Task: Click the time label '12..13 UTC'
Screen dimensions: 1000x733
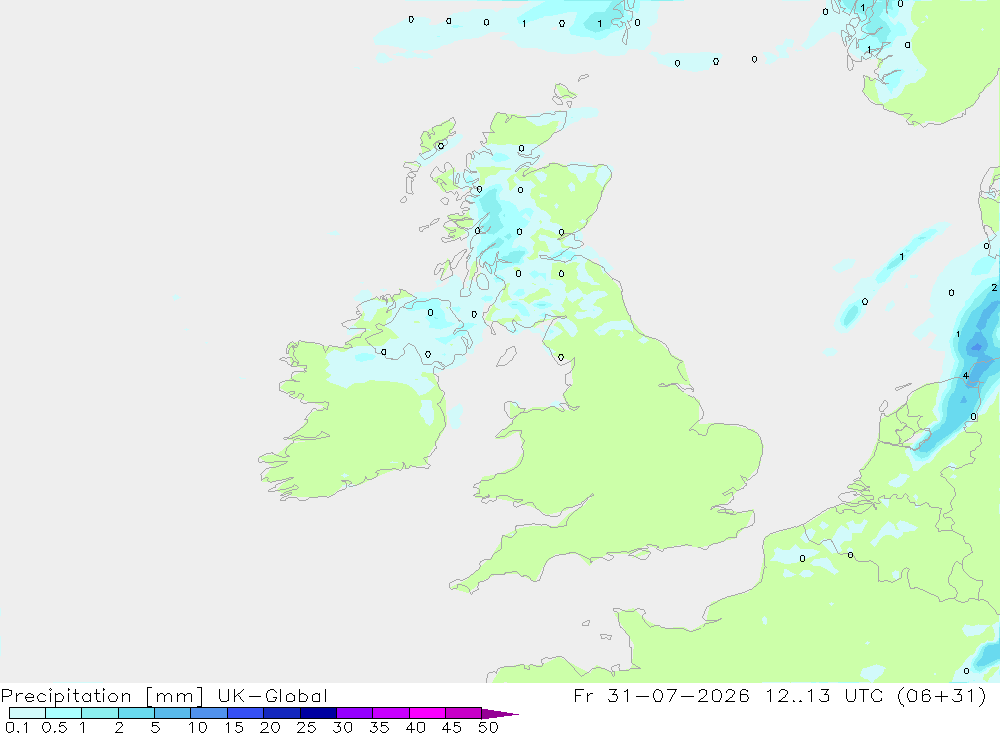Action: [x=824, y=695]
